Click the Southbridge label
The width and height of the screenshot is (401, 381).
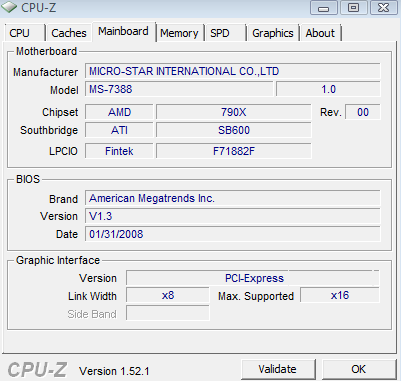pos(49,130)
